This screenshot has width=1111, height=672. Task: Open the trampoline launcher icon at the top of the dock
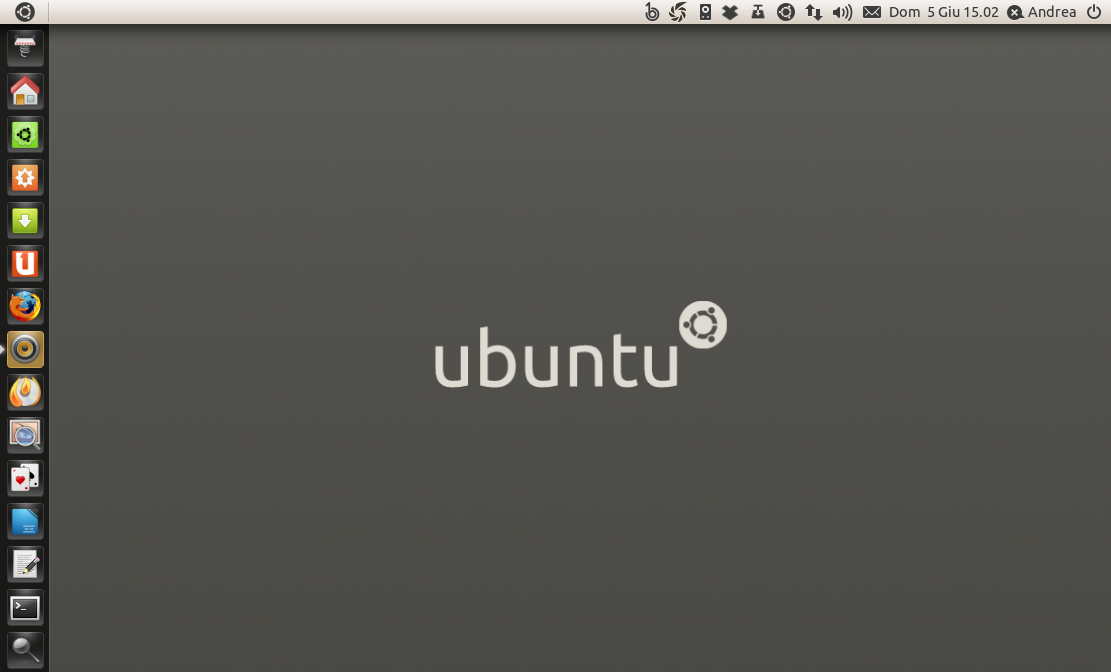[x=26, y=48]
